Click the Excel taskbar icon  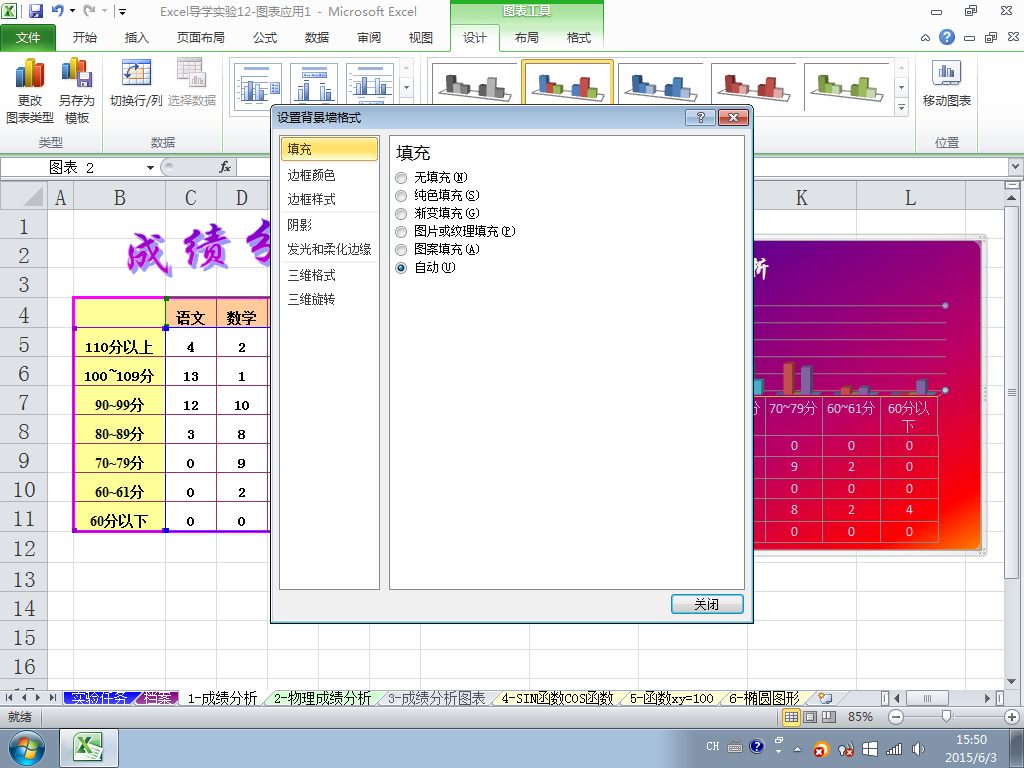(89, 748)
